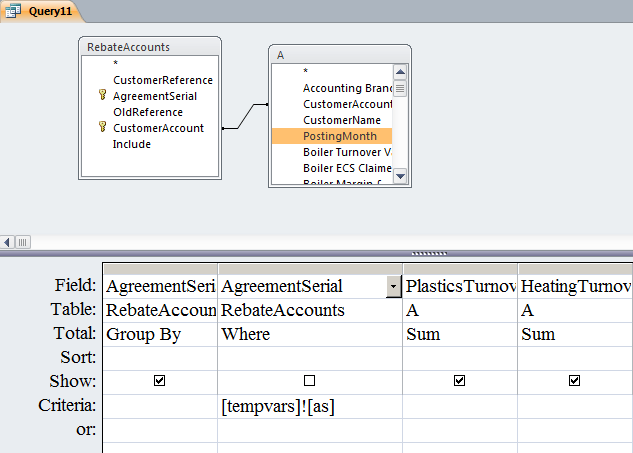Toggle Show checkbox for PlasticsTurnover column

[x=460, y=381]
